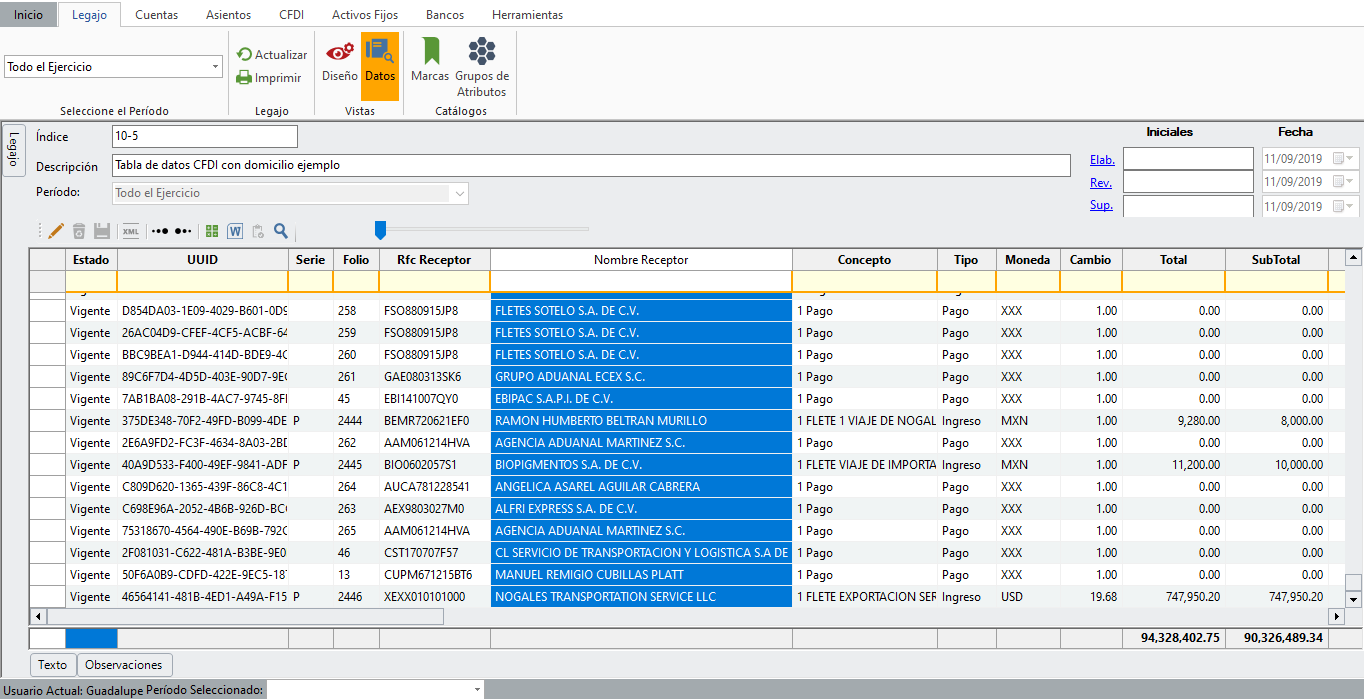This screenshot has height=699, width=1364.
Task: Click Actualizar to refresh the legajo
Action: [x=271, y=55]
